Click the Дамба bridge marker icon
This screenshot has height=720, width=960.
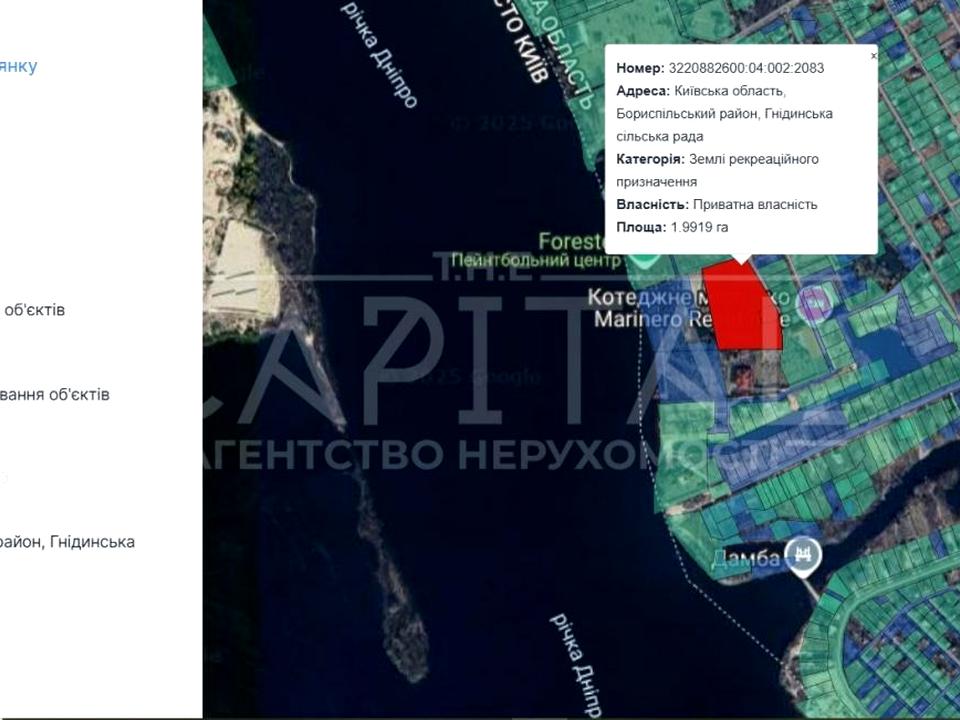coord(803,554)
